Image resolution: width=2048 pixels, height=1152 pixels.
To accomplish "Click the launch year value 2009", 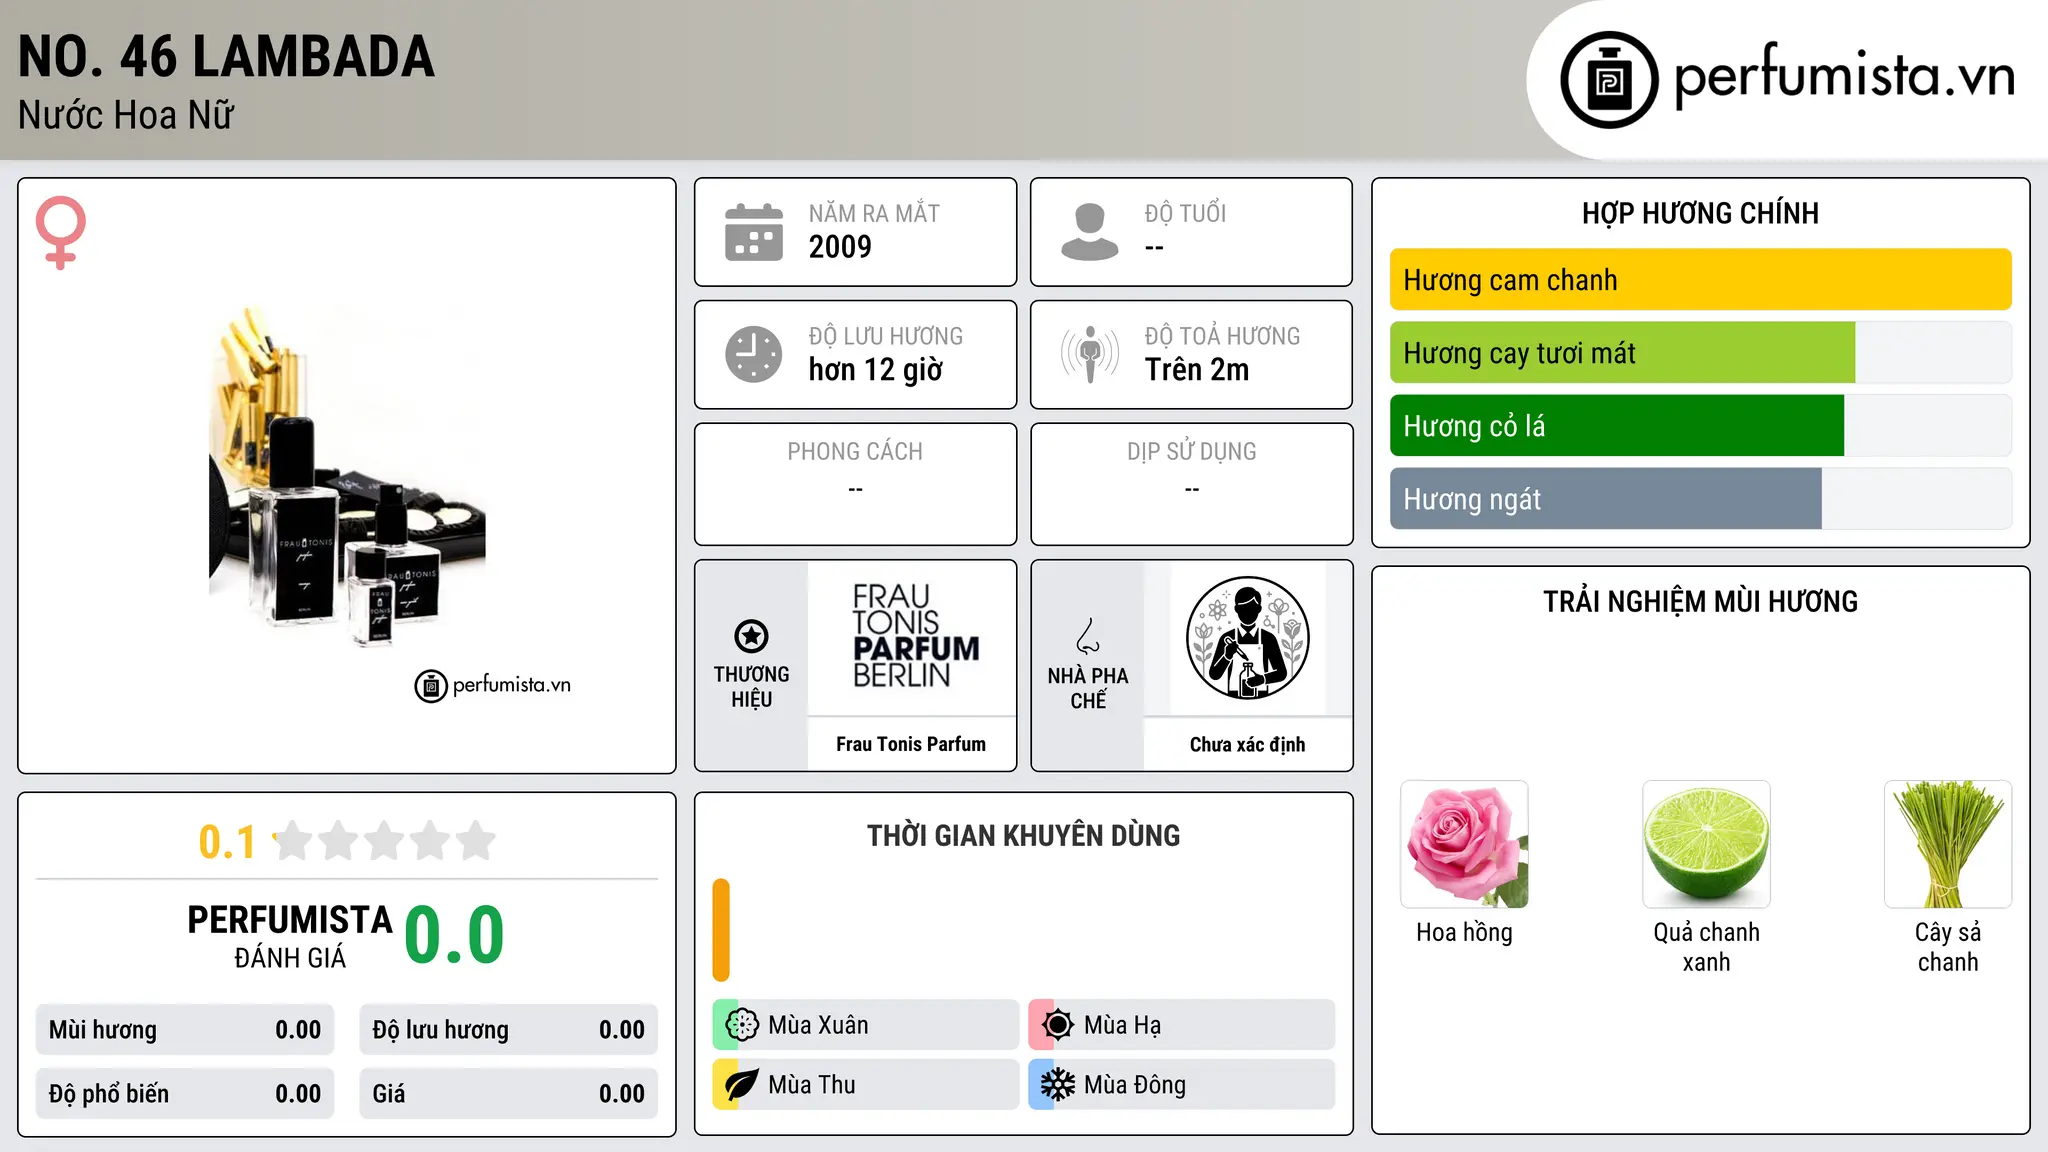I will coord(840,247).
